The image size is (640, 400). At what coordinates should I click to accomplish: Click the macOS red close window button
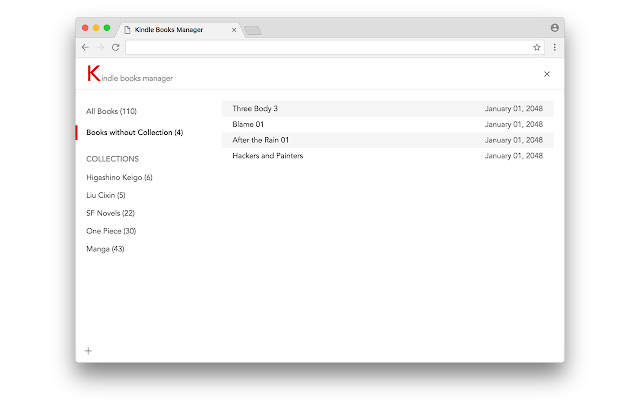click(x=85, y=28)
